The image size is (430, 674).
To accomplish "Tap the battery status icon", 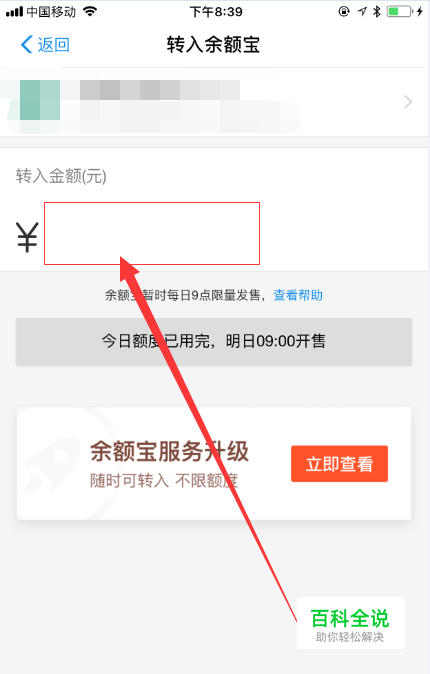I will coord(400,12).
